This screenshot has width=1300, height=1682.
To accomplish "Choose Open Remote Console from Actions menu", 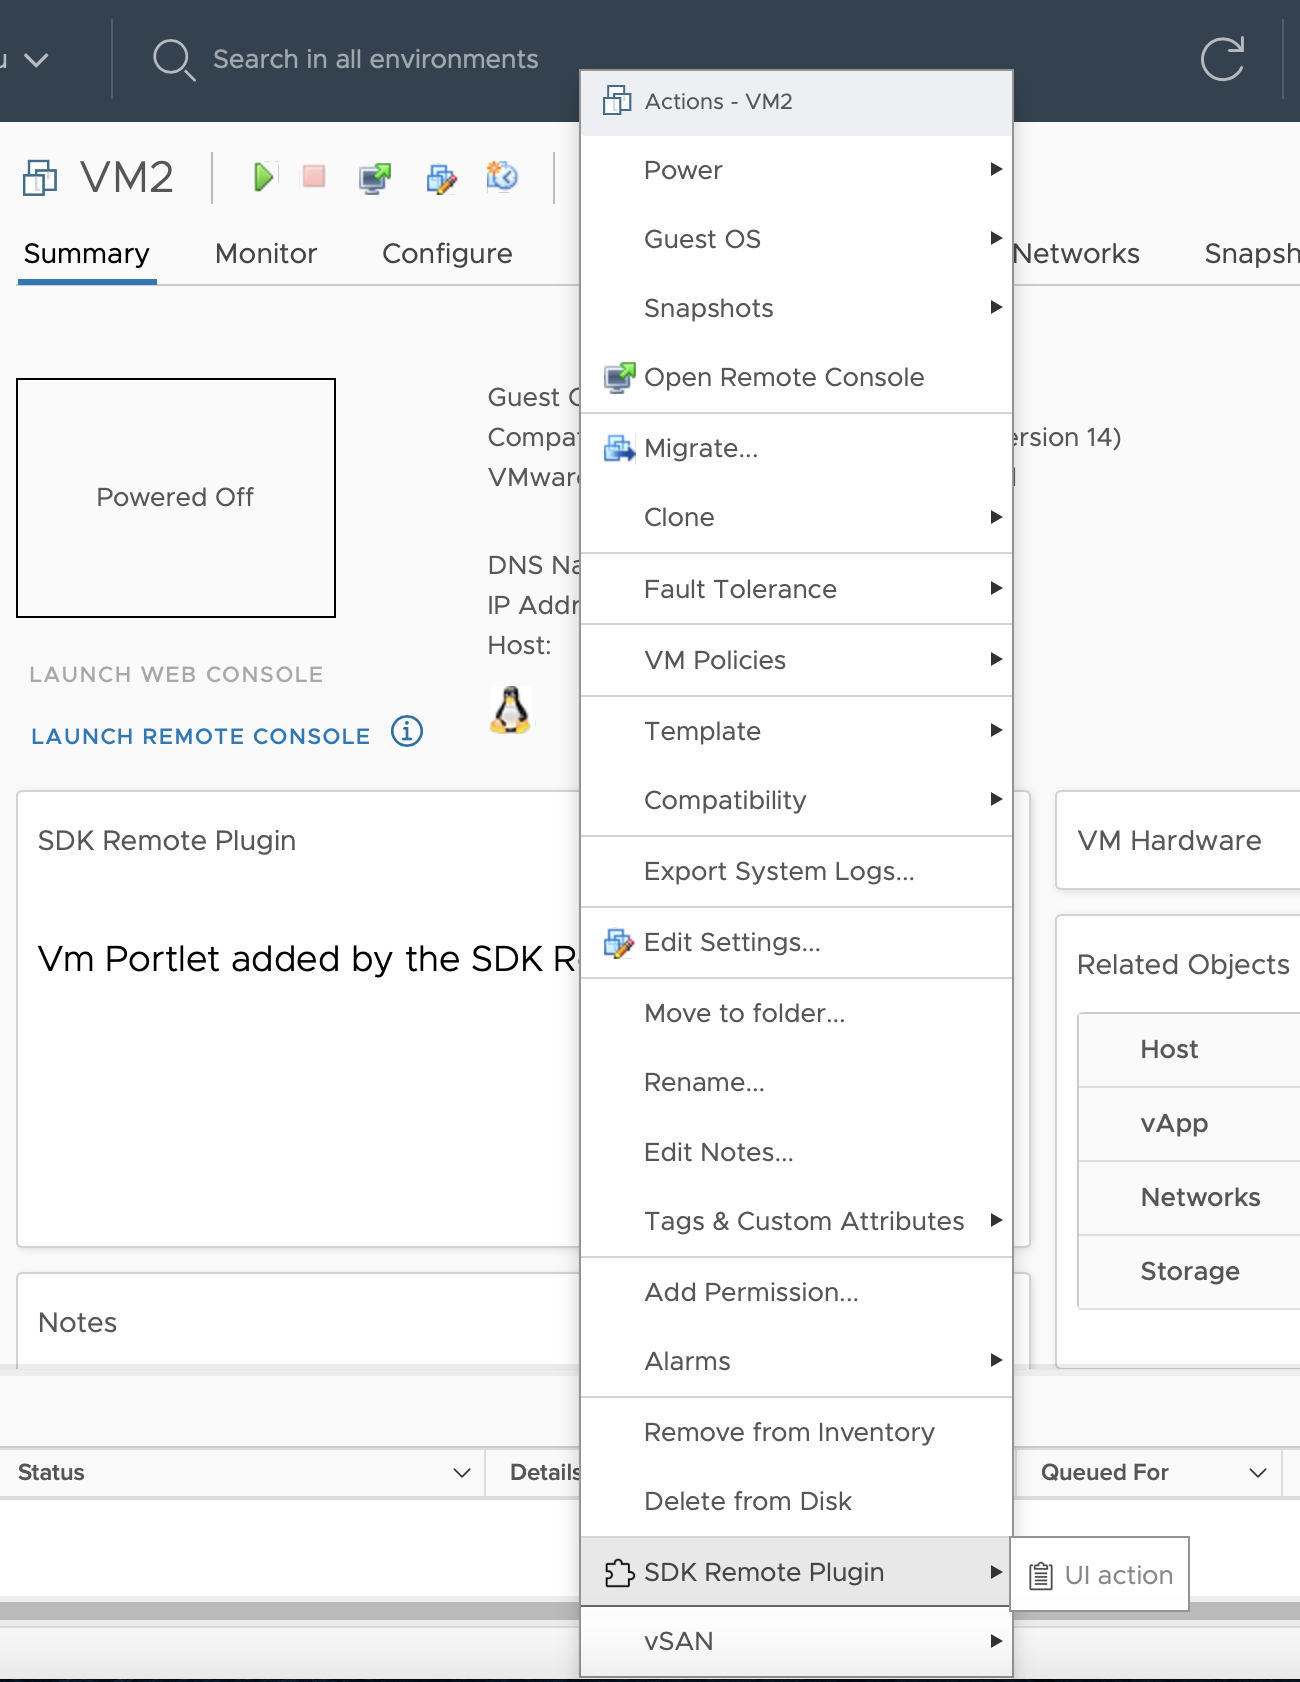I will pyautogui.click(x=796, y=377).
